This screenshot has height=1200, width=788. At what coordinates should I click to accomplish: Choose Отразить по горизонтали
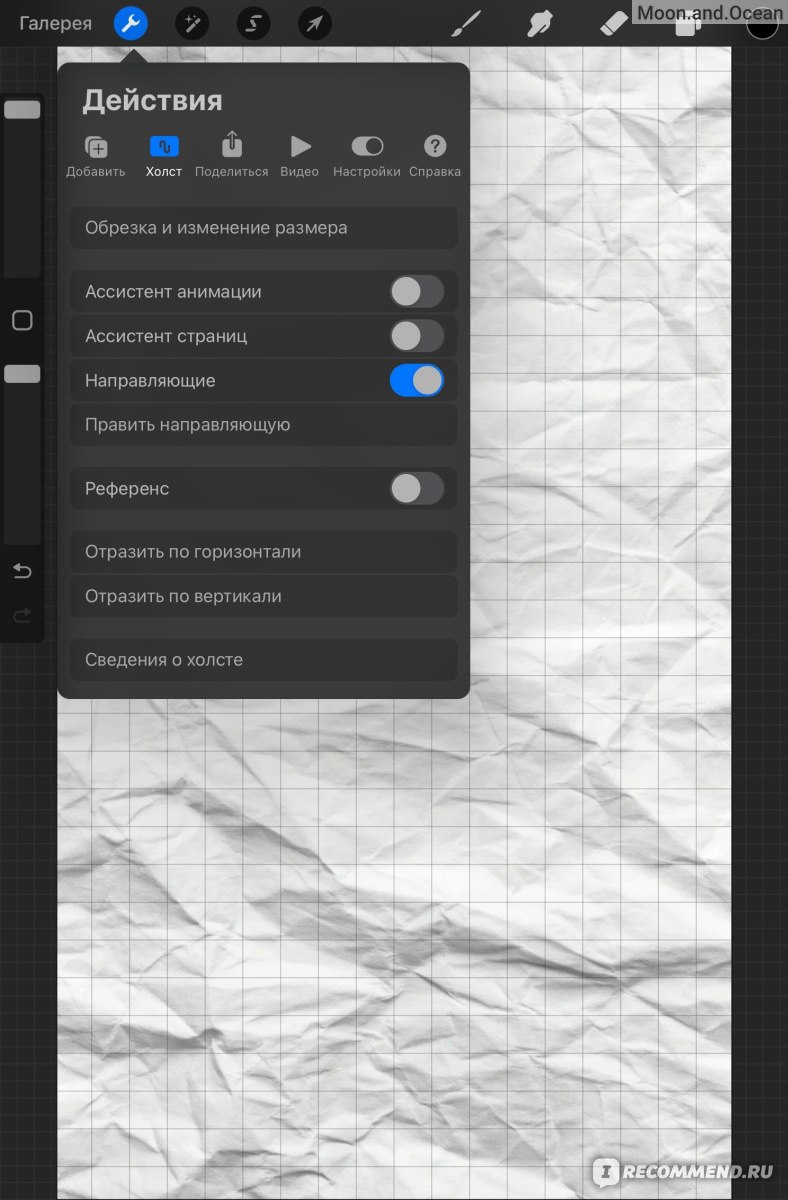[x=264, y=552]
